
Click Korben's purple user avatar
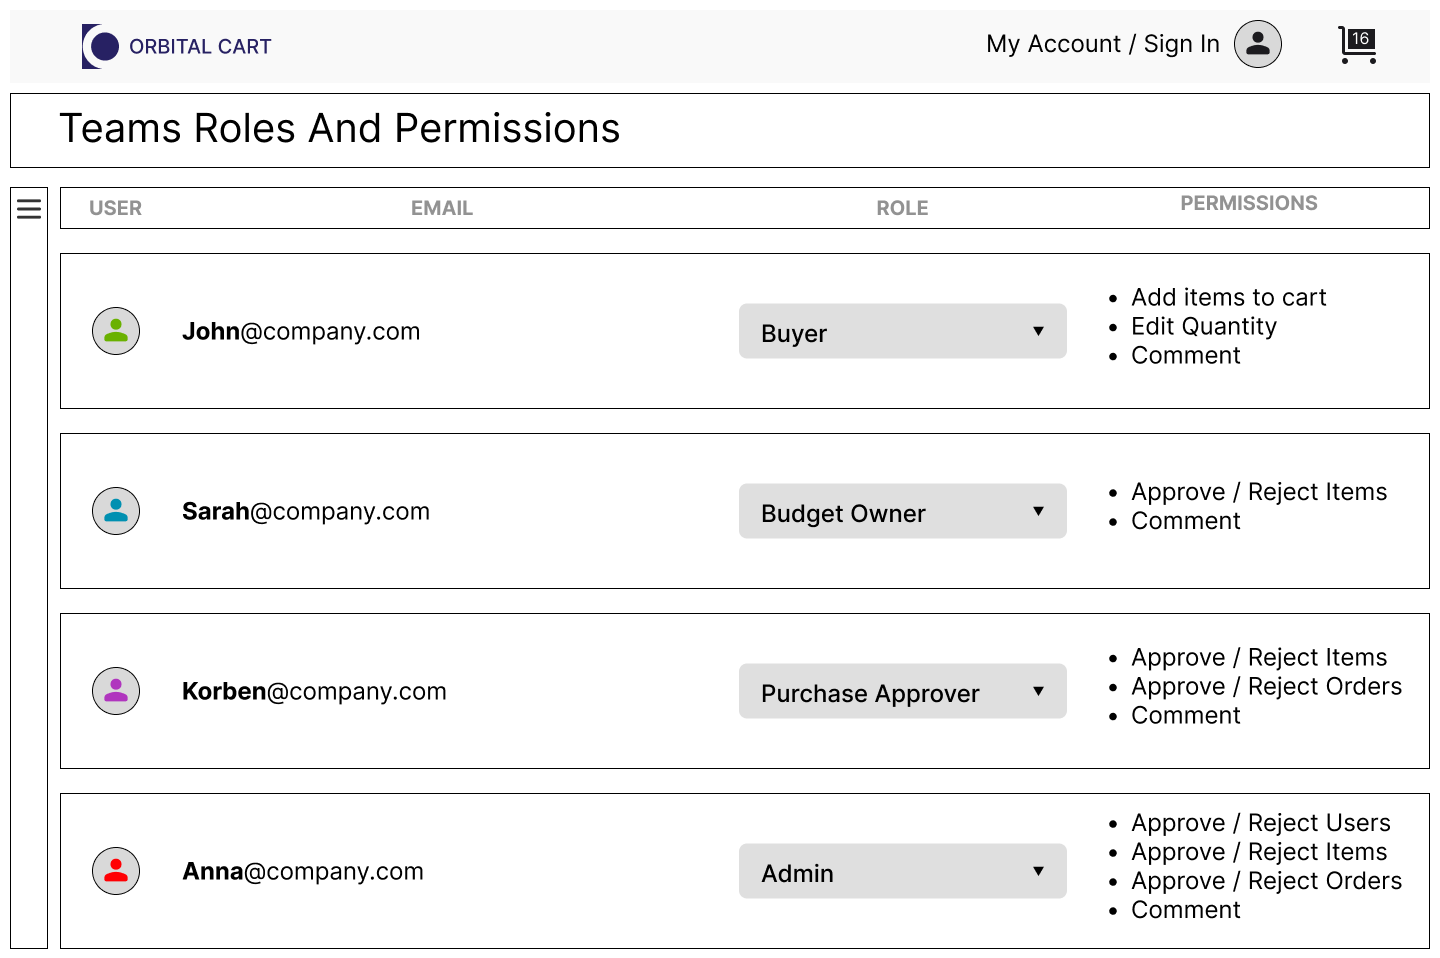[x=116, y=691]
